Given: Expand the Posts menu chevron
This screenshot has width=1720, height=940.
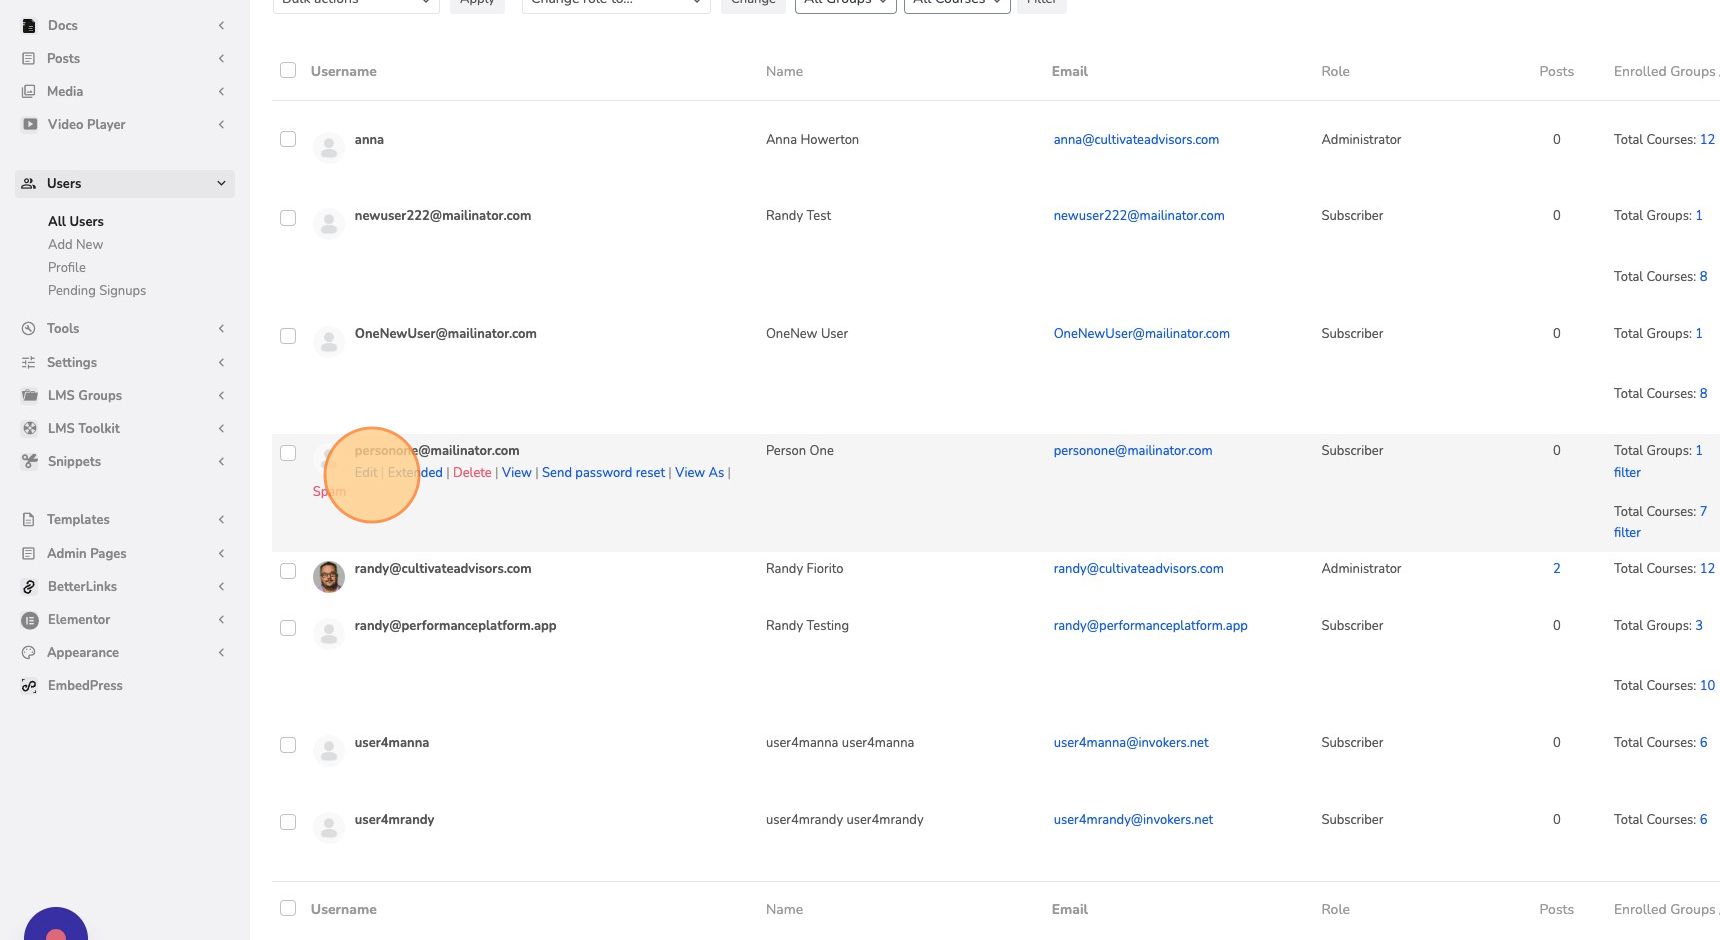Looking at the screenshot, I should pos(221,58).
